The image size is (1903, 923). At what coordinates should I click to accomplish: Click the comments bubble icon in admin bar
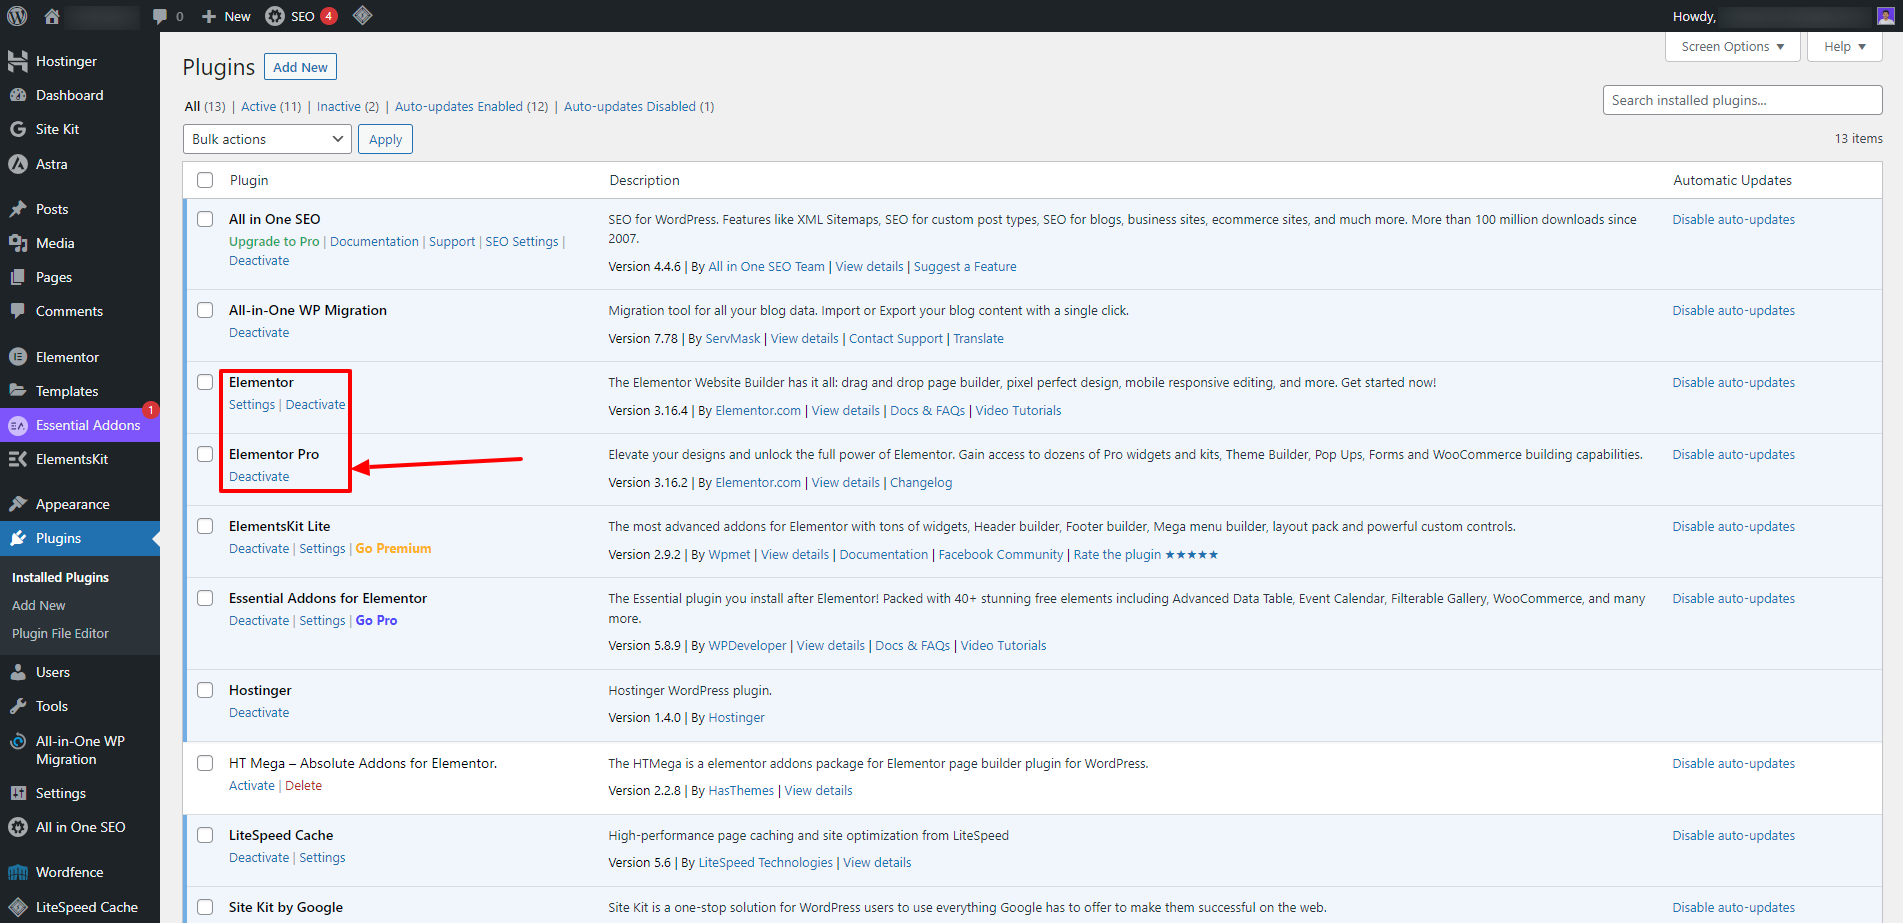pyautogui.click(x=160, y=16)
